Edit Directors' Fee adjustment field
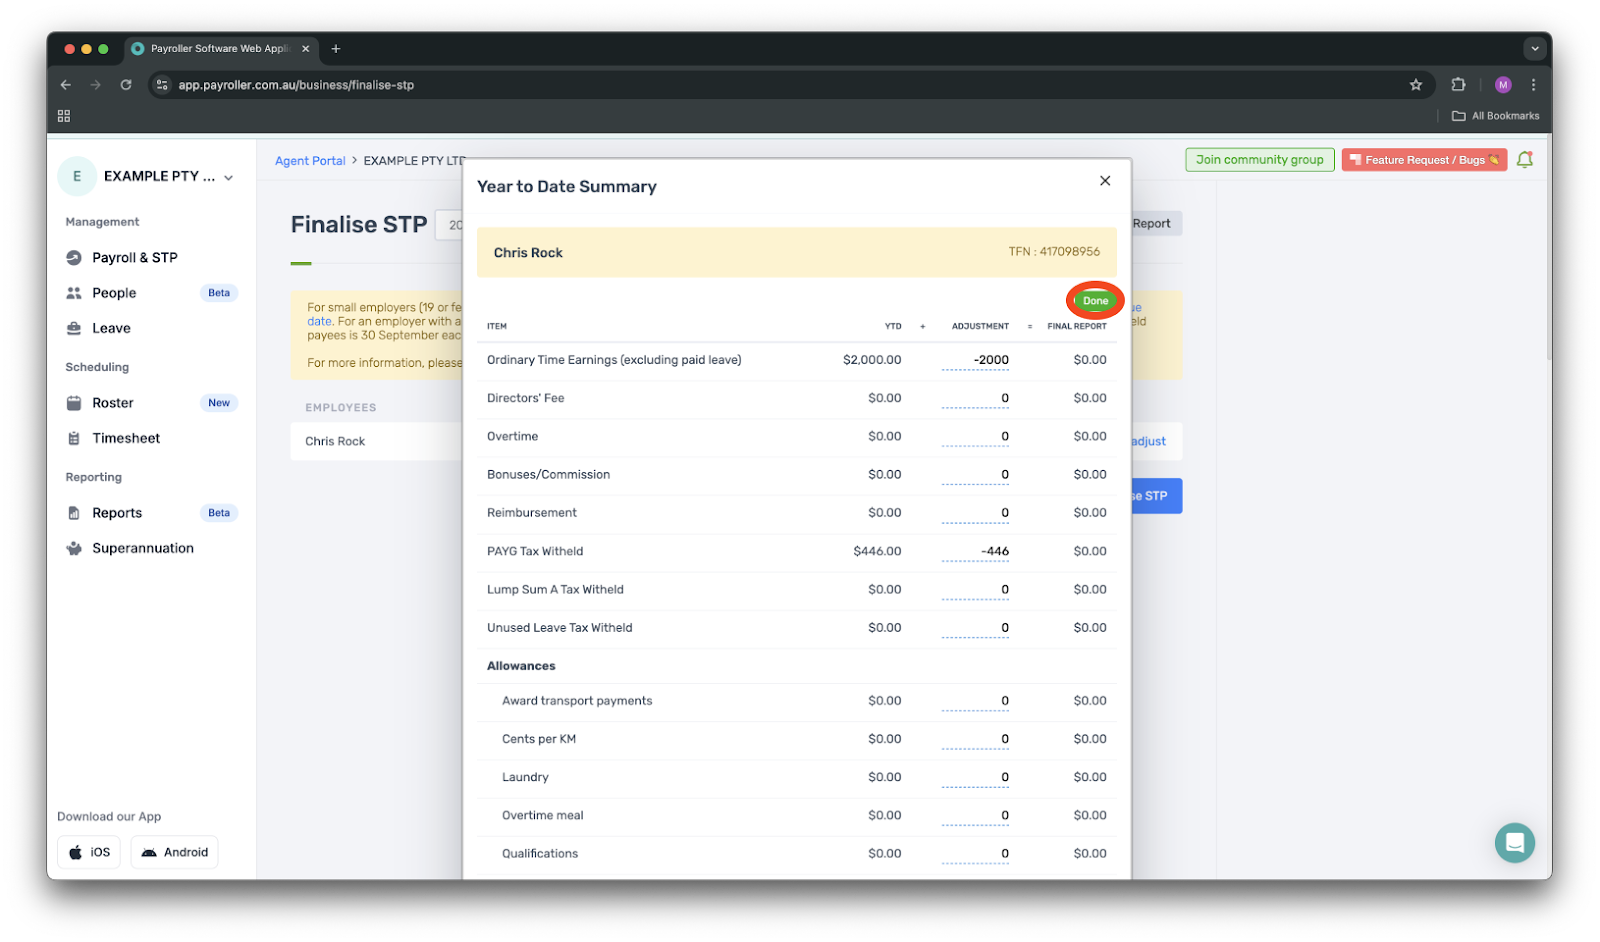The image size is (1600, 942). [975, 398]
